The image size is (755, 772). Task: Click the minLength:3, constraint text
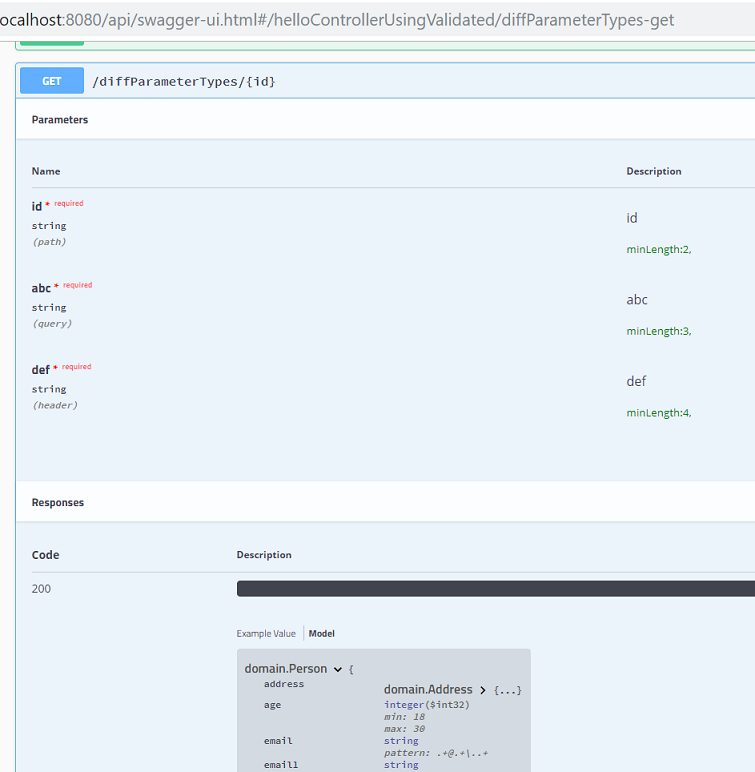click(x=659, y=331)
